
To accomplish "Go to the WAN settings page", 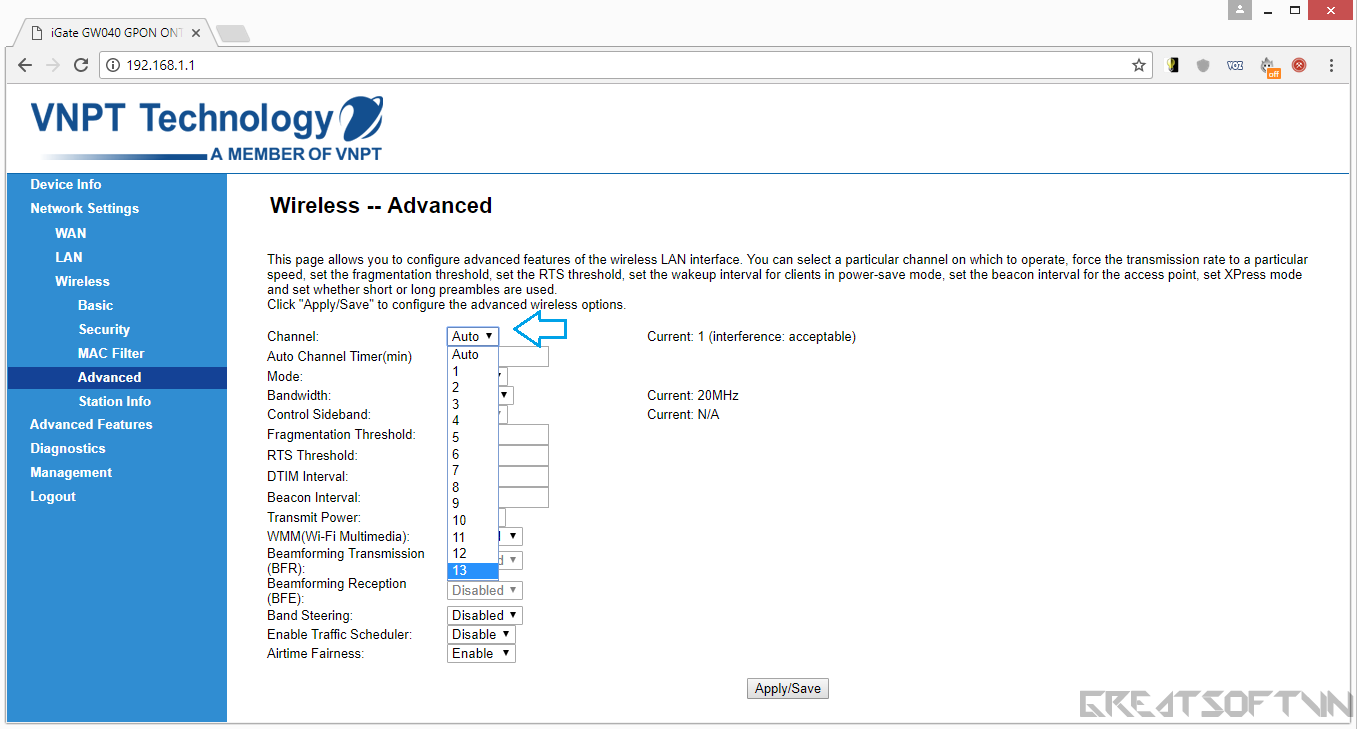I will [70, 233].
